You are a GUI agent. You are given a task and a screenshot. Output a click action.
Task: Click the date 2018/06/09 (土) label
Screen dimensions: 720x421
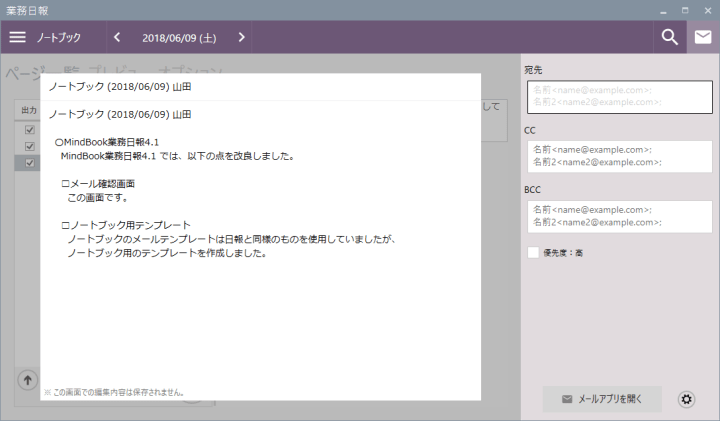(x=179, y=38)
